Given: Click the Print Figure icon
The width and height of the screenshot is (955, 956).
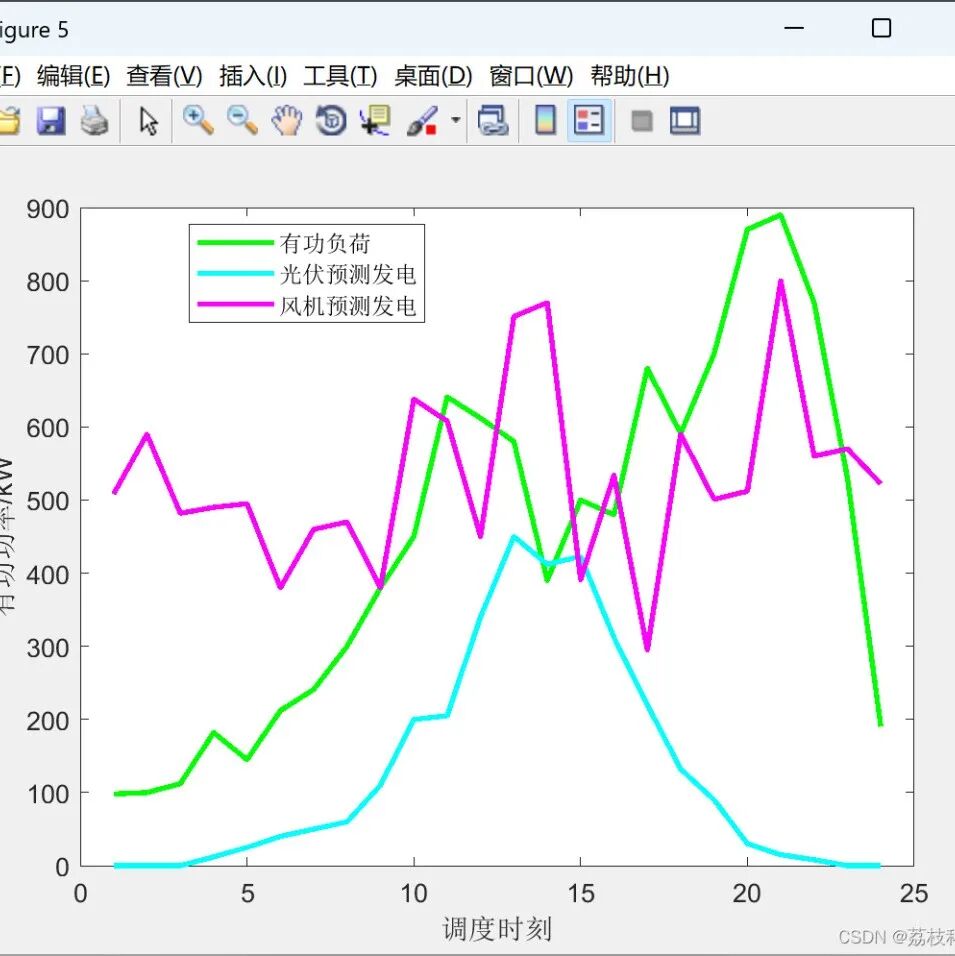Looking at the screenshot, I should [95, 120].
